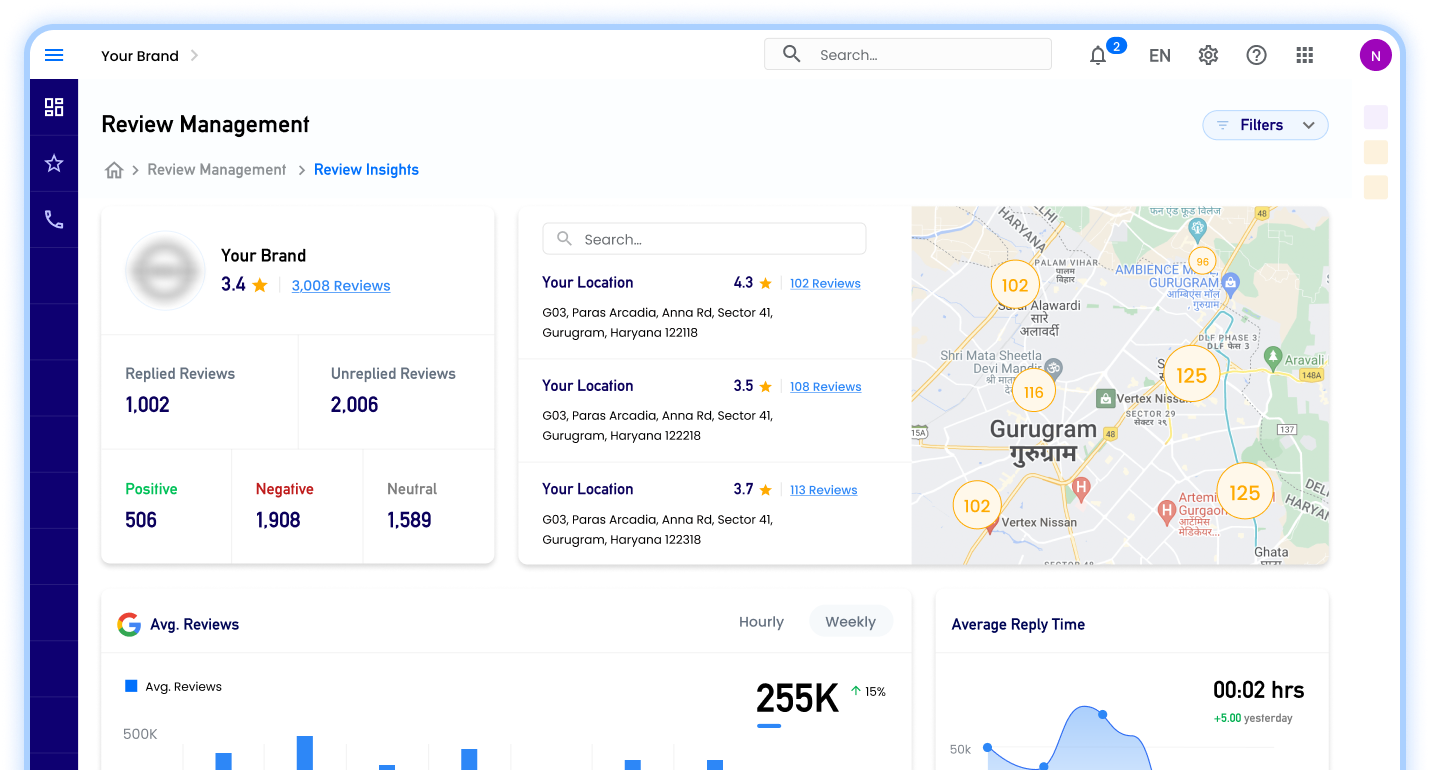Viewport: 1430px width, 770px height.
Task: Click the Neutral count 1,589
Action: (x=409, y=520)
